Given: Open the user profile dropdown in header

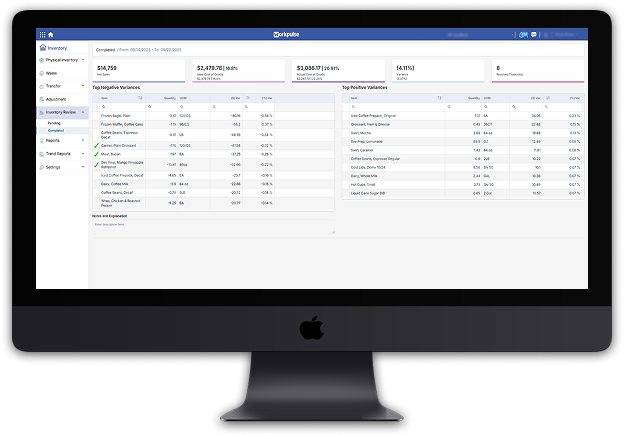Looking at the screenshot, I should pyautogui.click(x=567, y=35).
